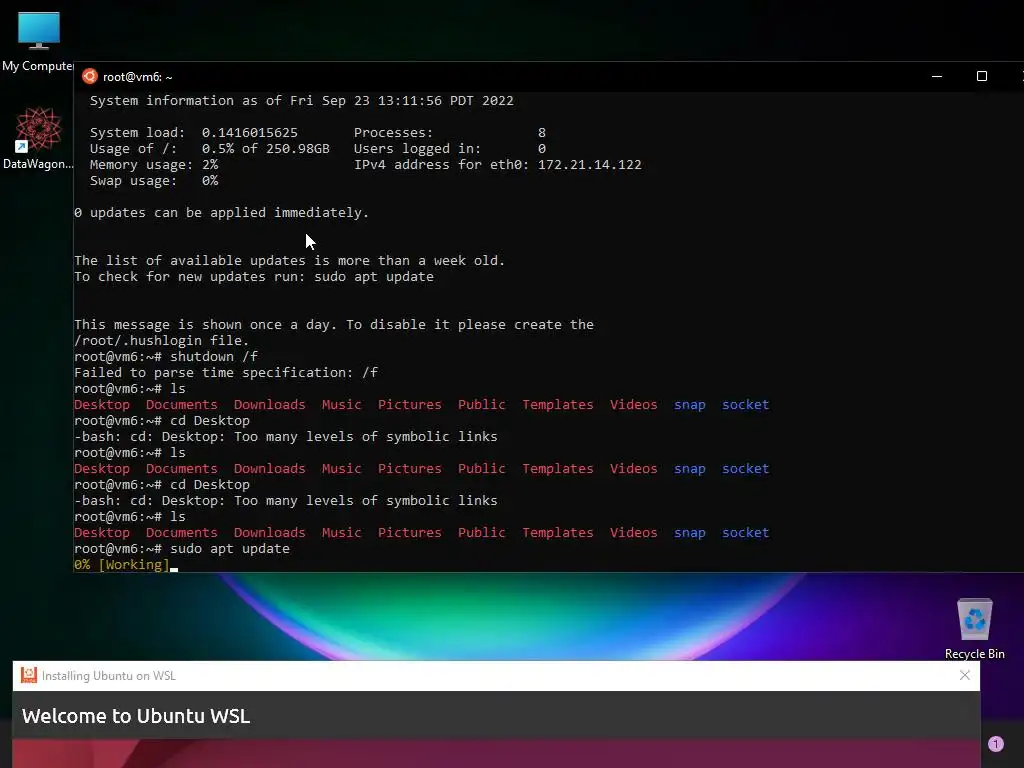Close the Installing Ubuntu on WSL window
1024x768 pixels.
coord(965,675)
